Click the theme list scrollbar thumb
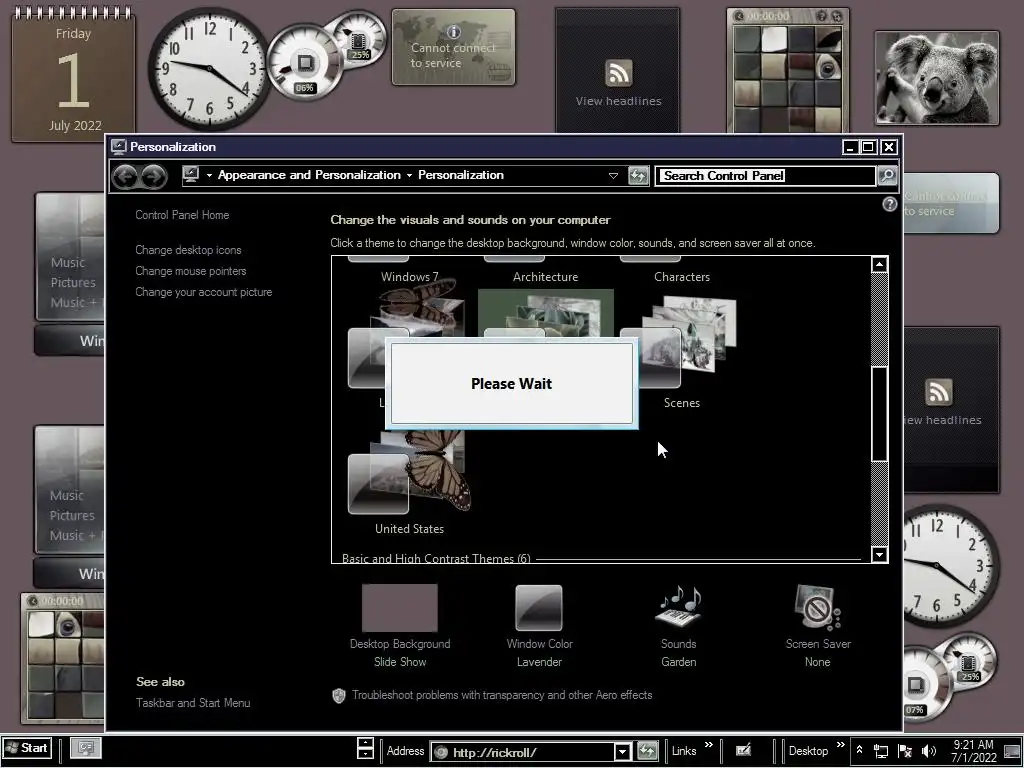Screen dimensions: 1024x768 [x=879, y=413]
